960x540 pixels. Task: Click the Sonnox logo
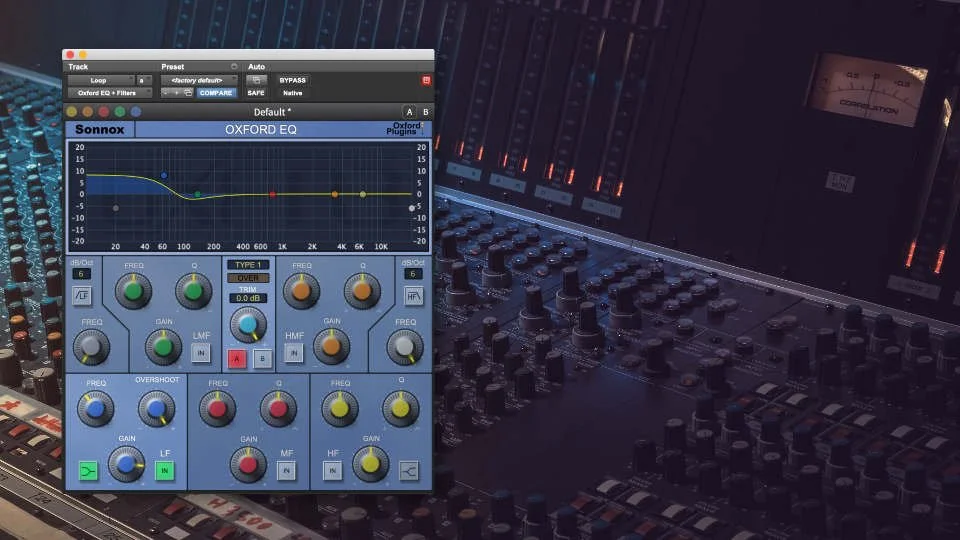[x=100, y=129]
